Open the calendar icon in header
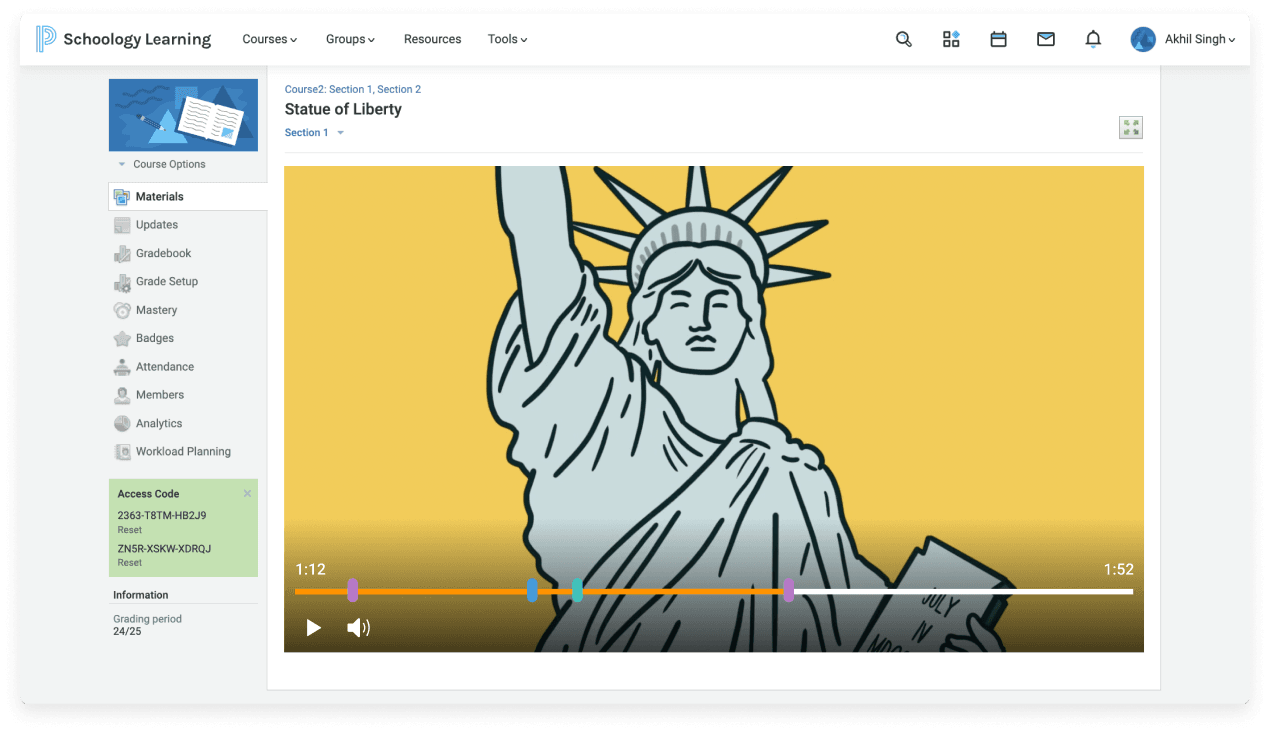 [x=998, y=39]
